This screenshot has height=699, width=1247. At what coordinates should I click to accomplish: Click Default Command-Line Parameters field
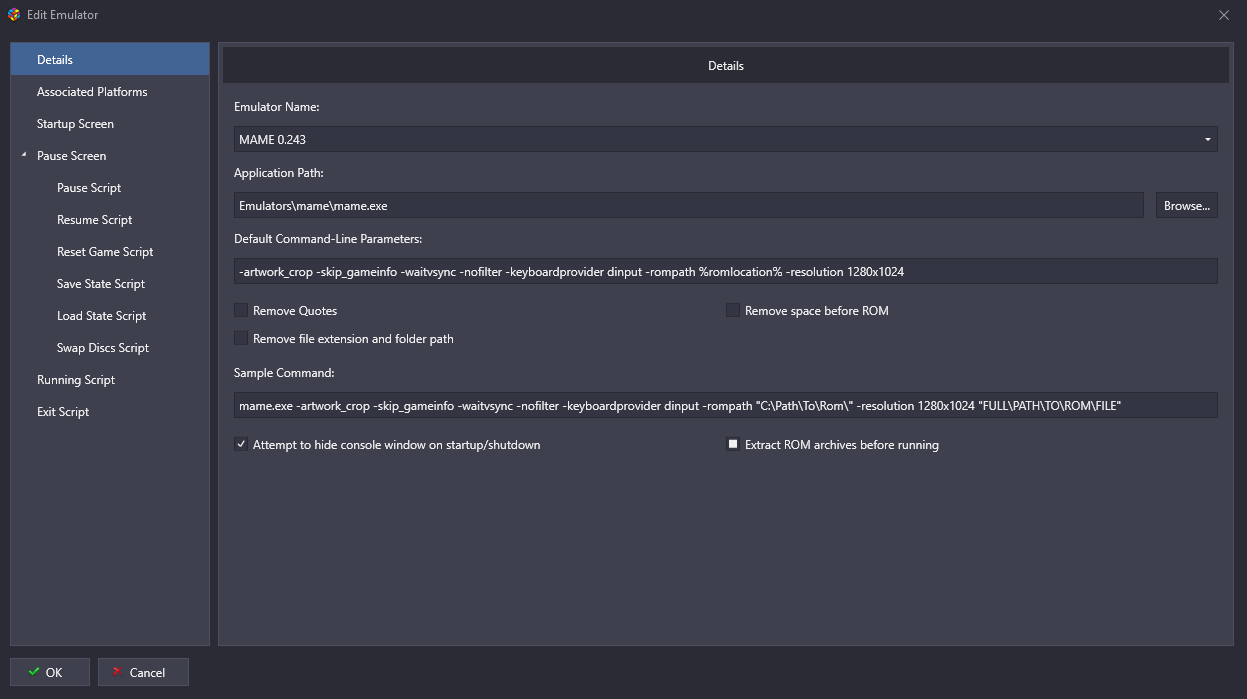725,271
